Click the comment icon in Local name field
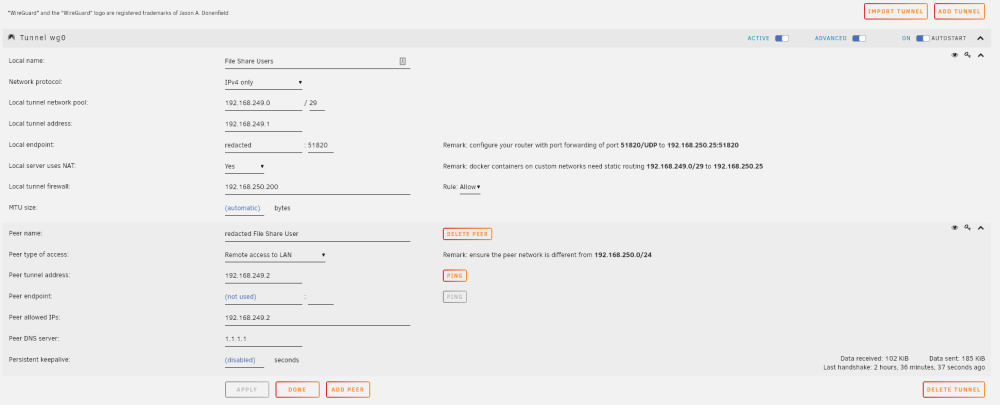 402,61
